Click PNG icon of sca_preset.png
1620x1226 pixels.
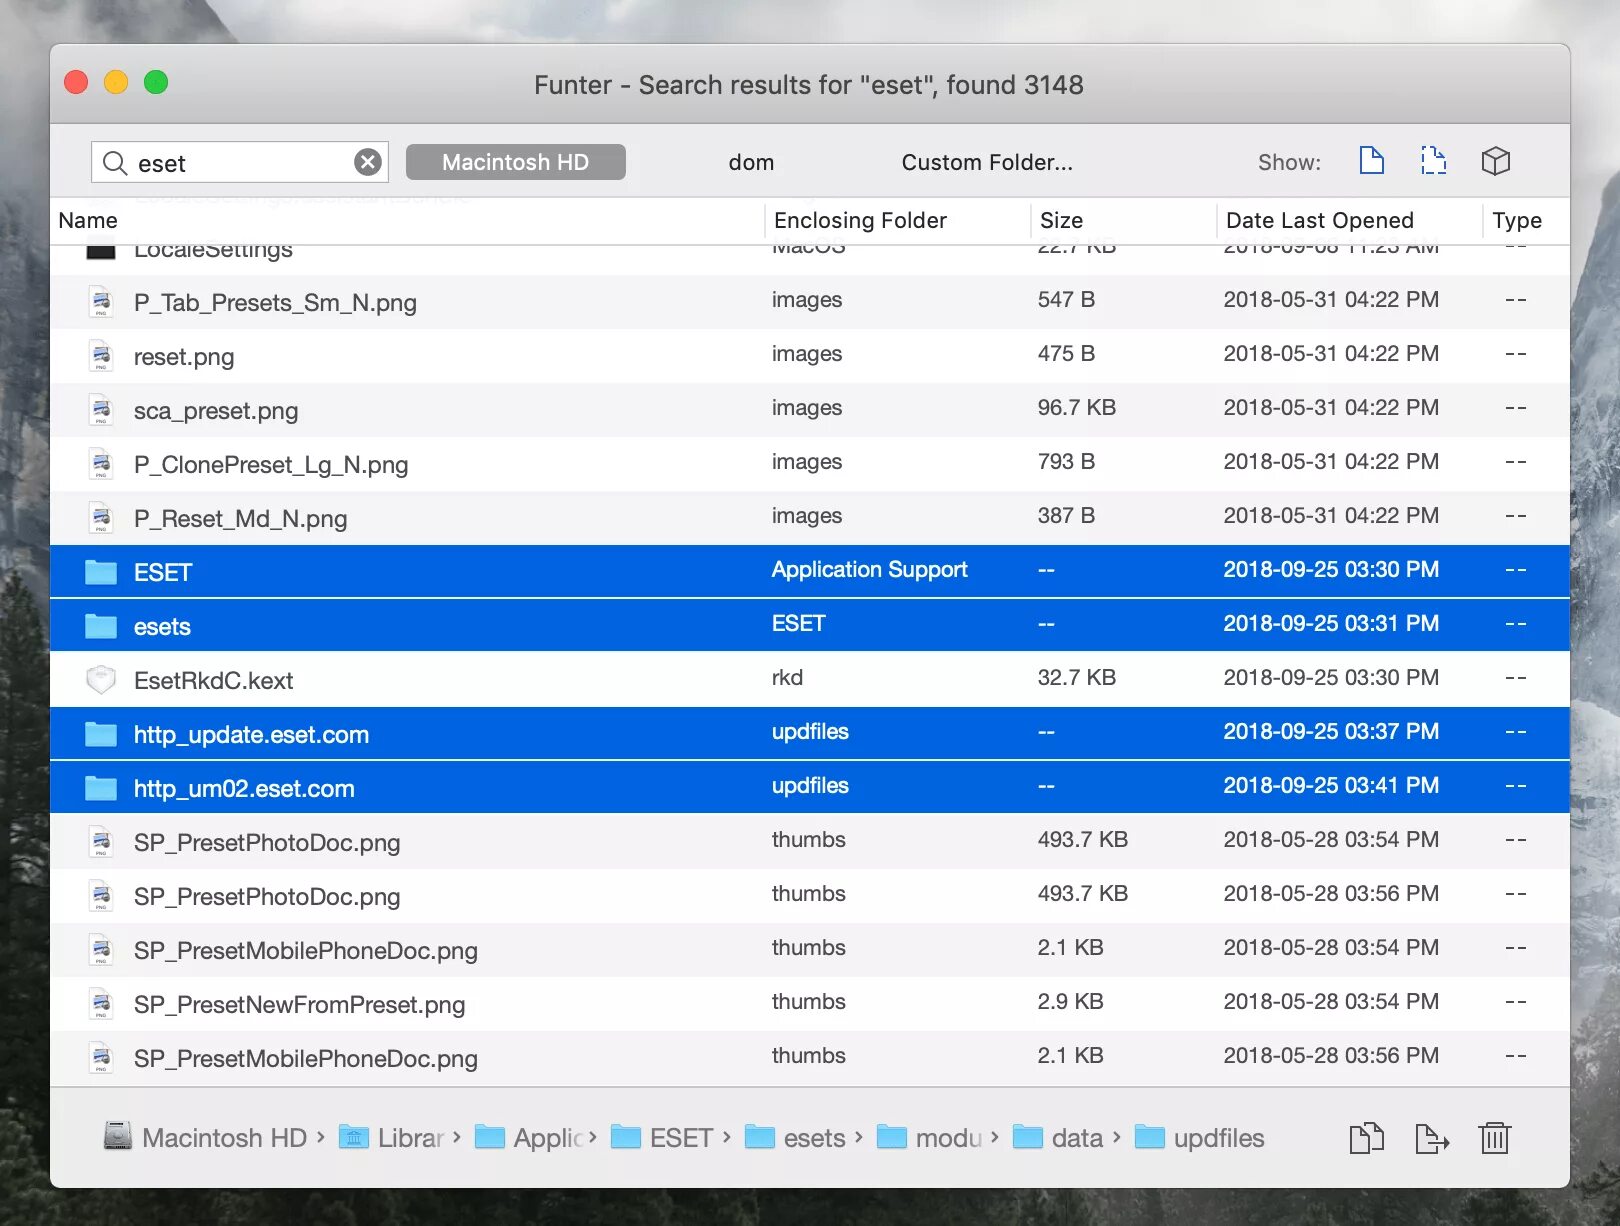point(101,410)
